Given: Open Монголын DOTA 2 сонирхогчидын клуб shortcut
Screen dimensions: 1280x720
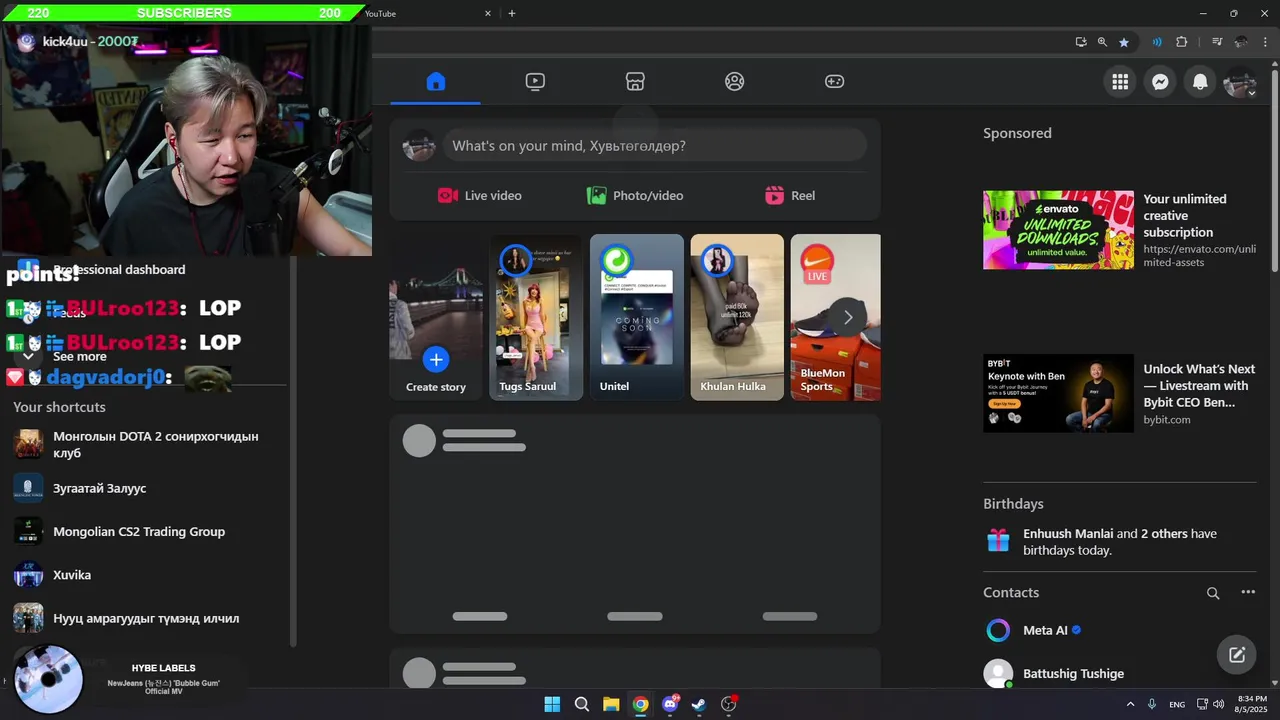Looking at the screenshot, I should pyautogui.click(x=148, y=445).
